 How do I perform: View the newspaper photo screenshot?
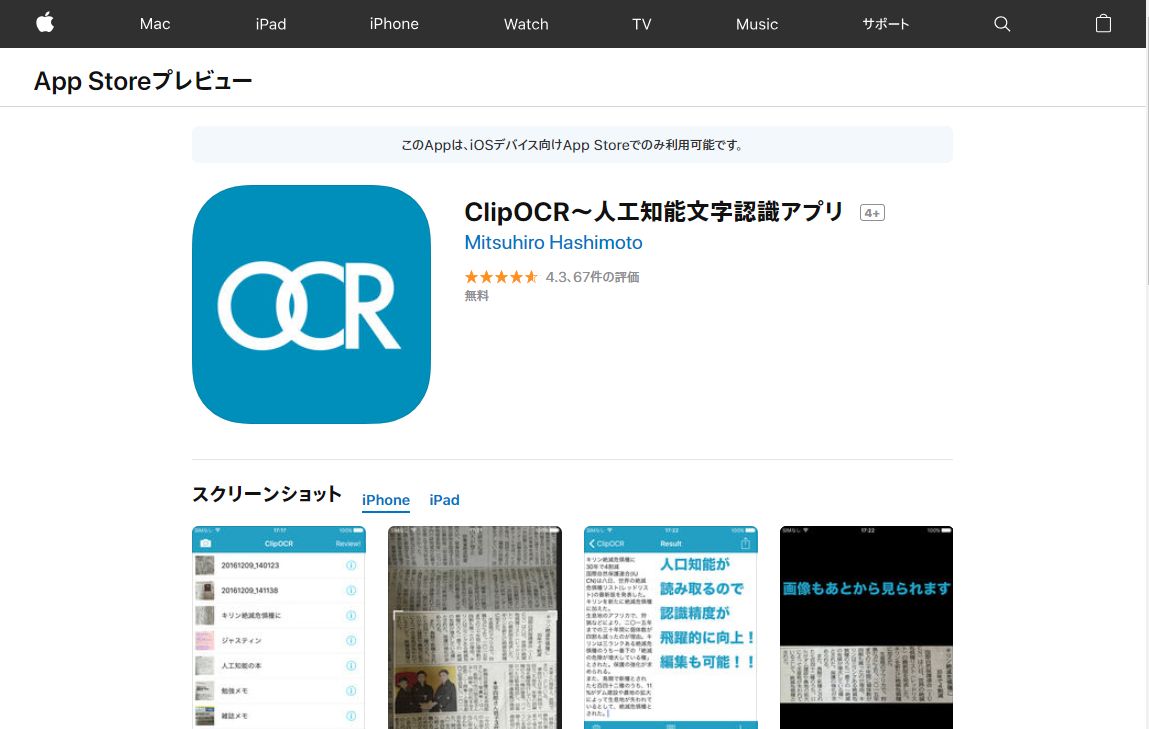475,627
